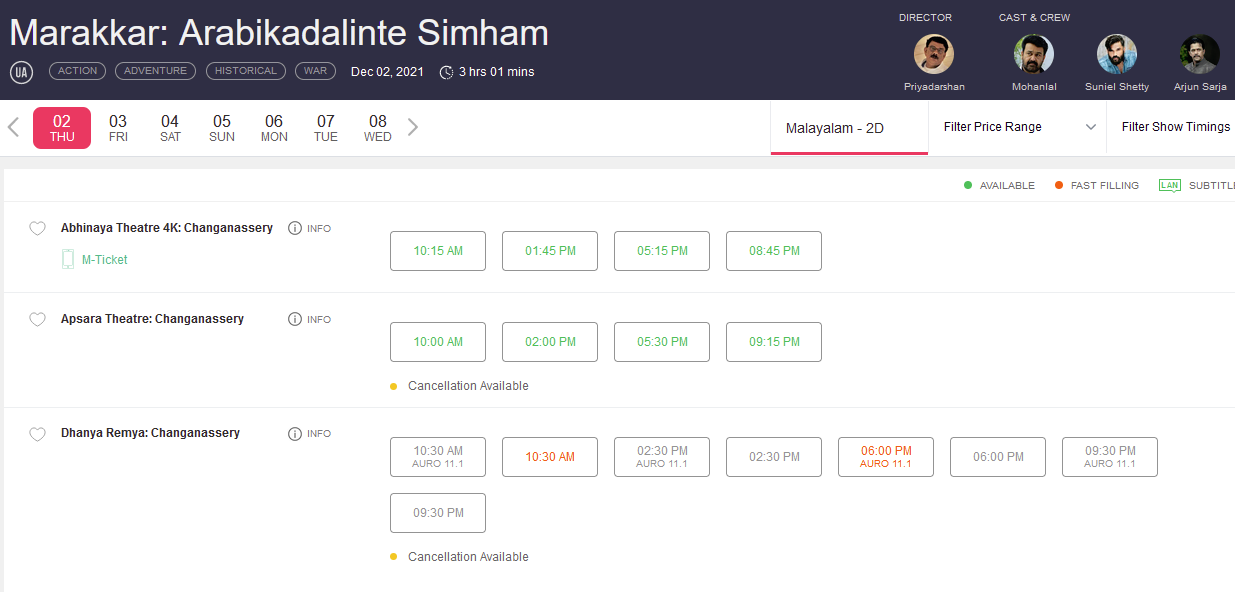
Task: Select date 06 MON
Action: click(274, 128)
